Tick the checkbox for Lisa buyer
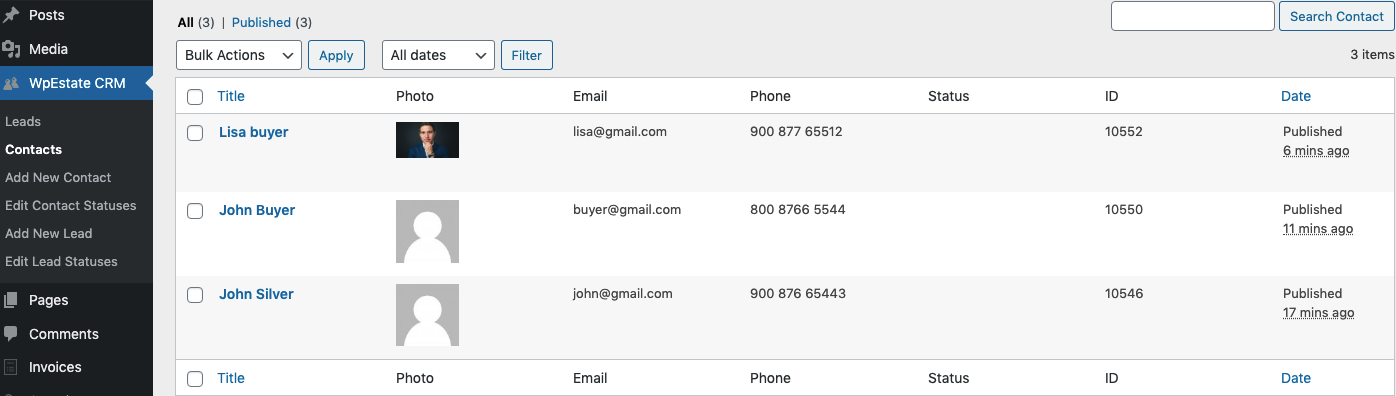The height and width of the screenshot is (396, 1396). pos(195,133)
